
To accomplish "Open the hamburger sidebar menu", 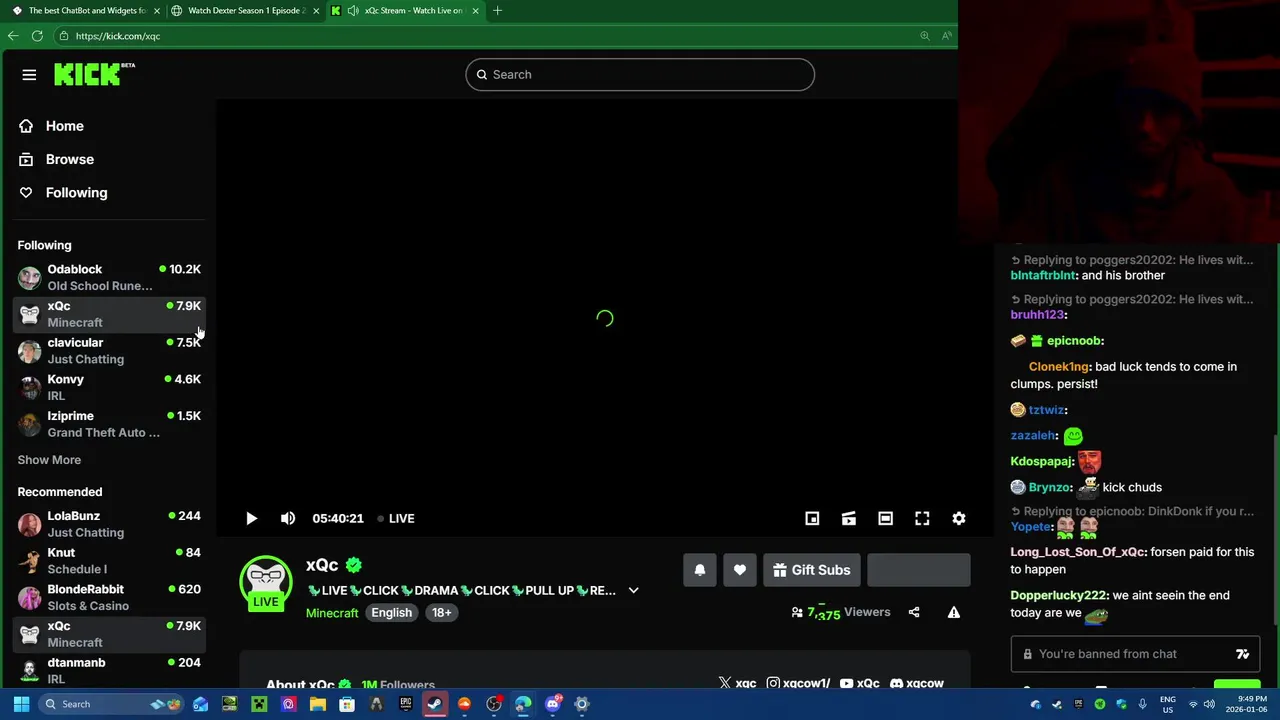I will click(x=29, y=75).
